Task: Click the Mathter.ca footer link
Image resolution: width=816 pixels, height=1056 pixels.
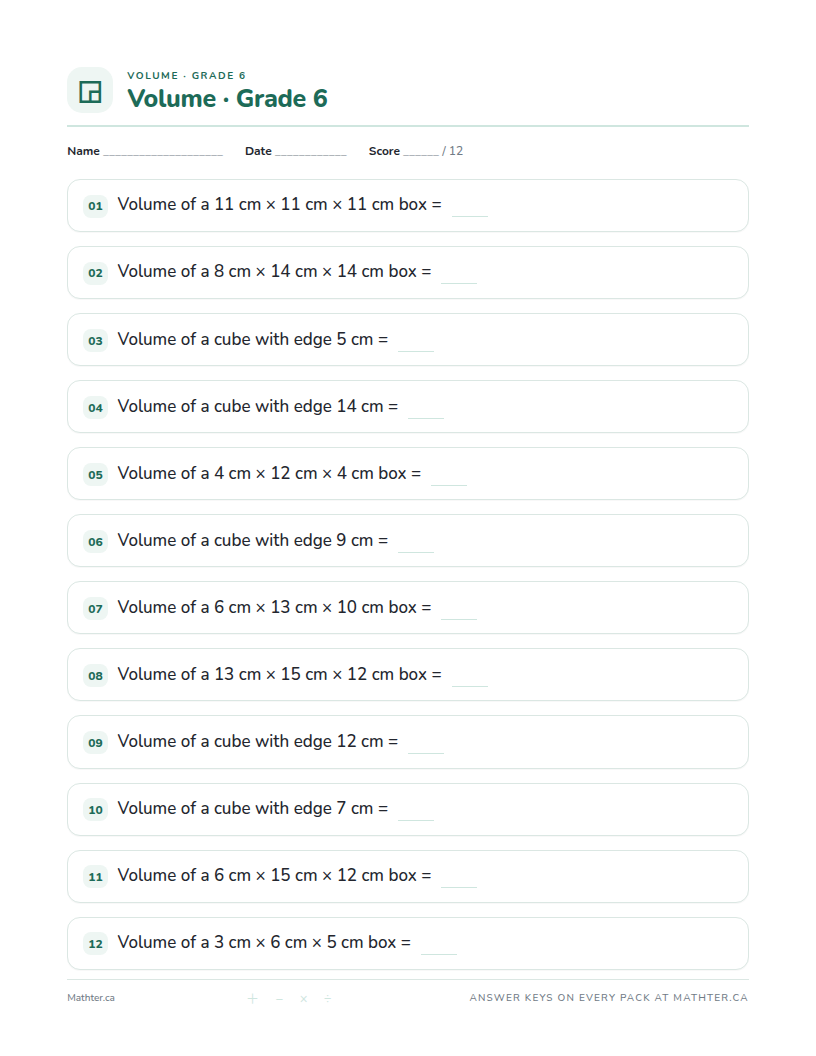Action: tap(91, 998)
